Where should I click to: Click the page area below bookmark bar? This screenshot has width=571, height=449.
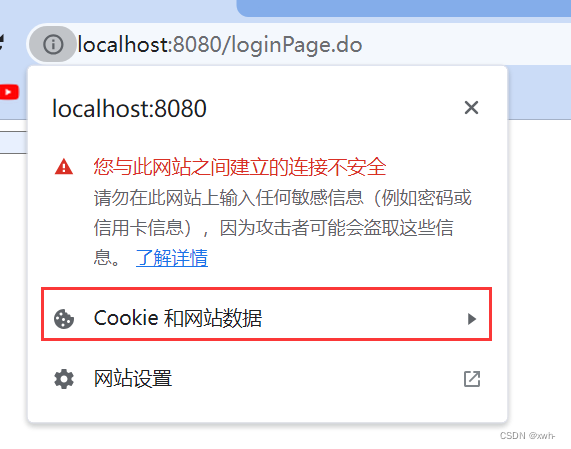pos(539,255)
